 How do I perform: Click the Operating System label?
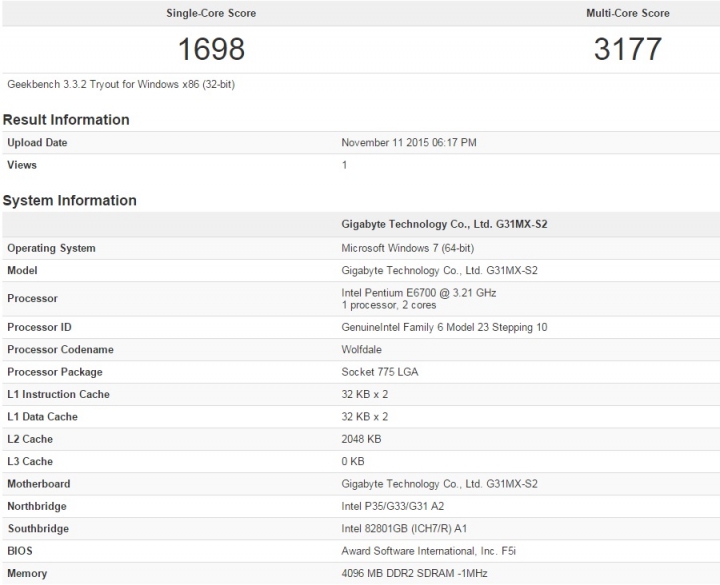pos(51,248)
